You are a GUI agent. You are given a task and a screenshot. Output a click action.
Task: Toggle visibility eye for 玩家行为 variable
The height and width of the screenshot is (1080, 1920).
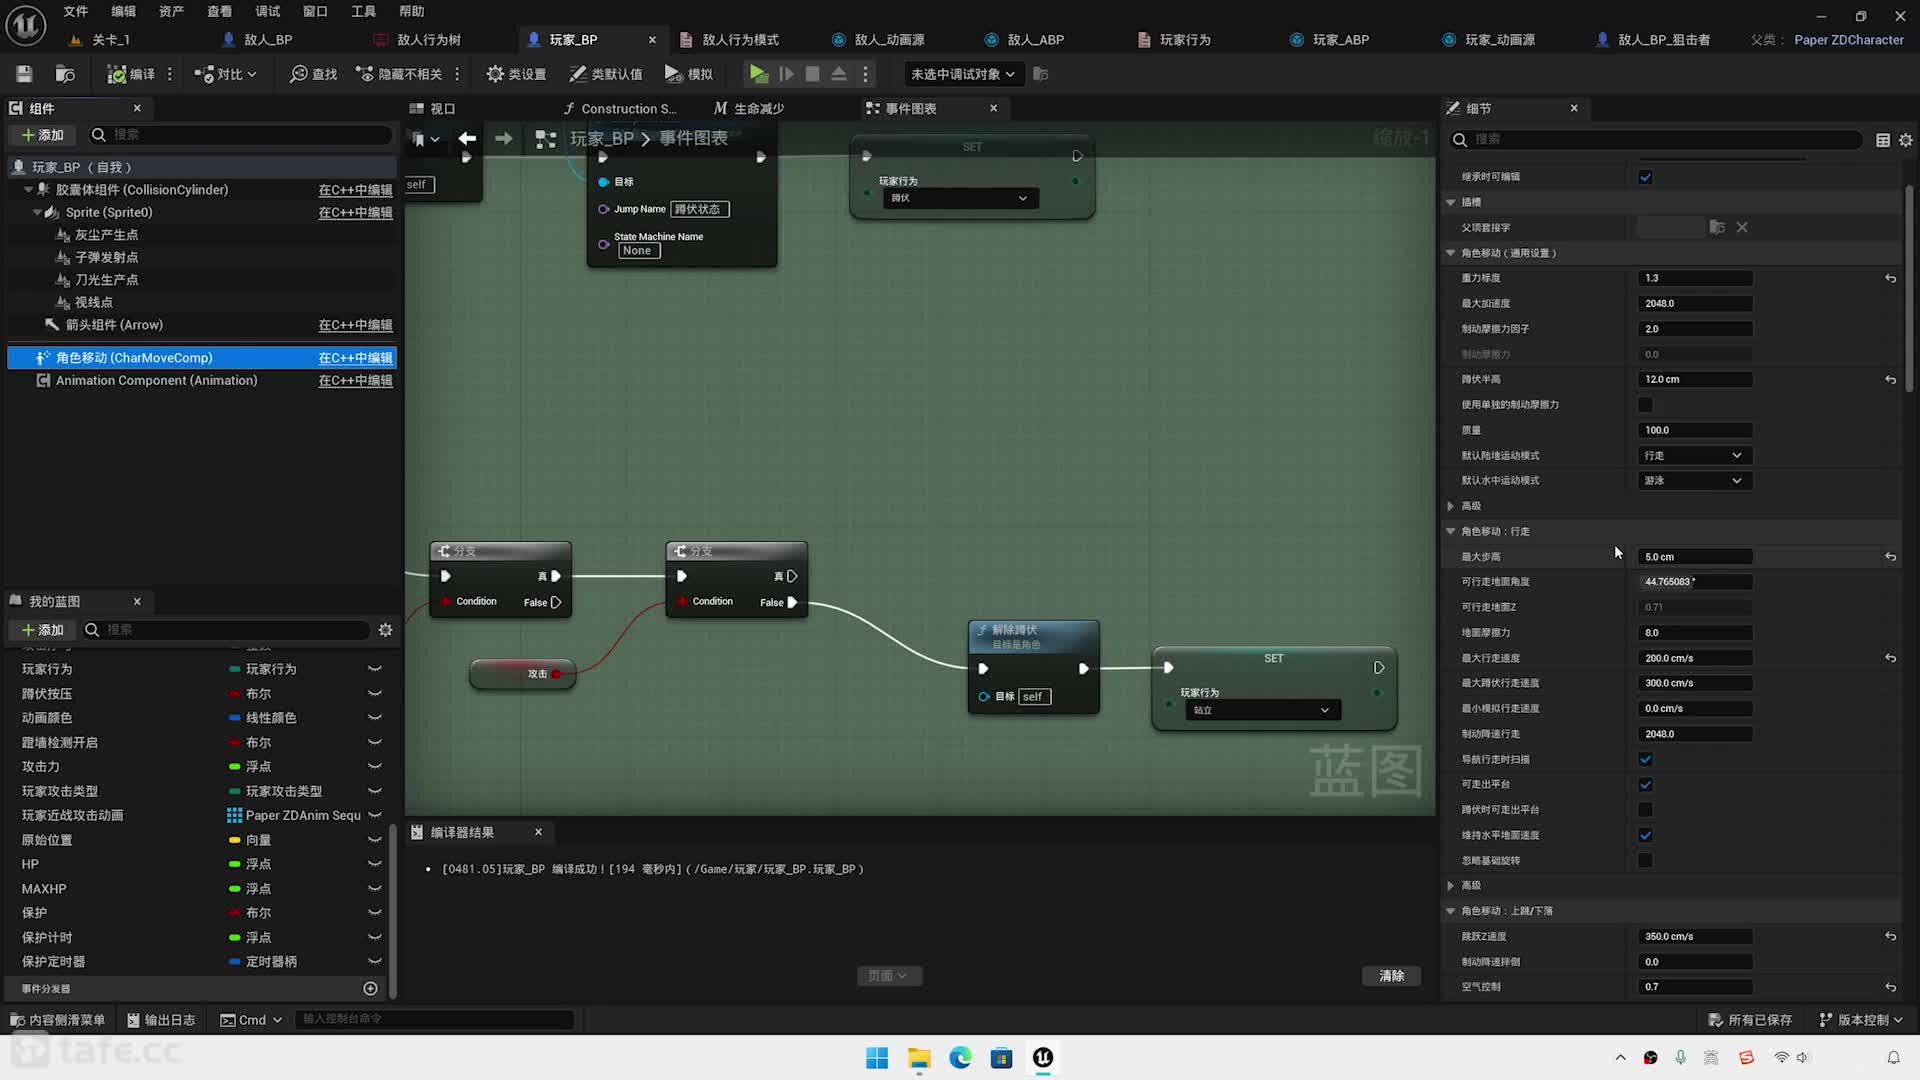pyautogui.click(x=375, y=669)
